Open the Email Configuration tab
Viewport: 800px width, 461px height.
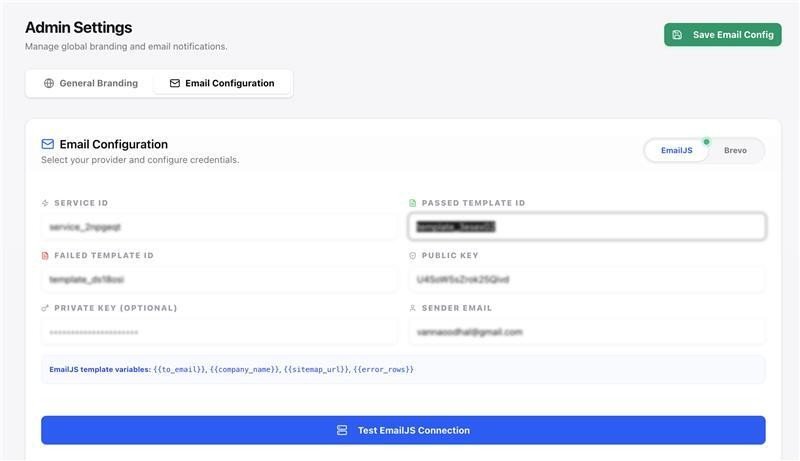(222, 83)
